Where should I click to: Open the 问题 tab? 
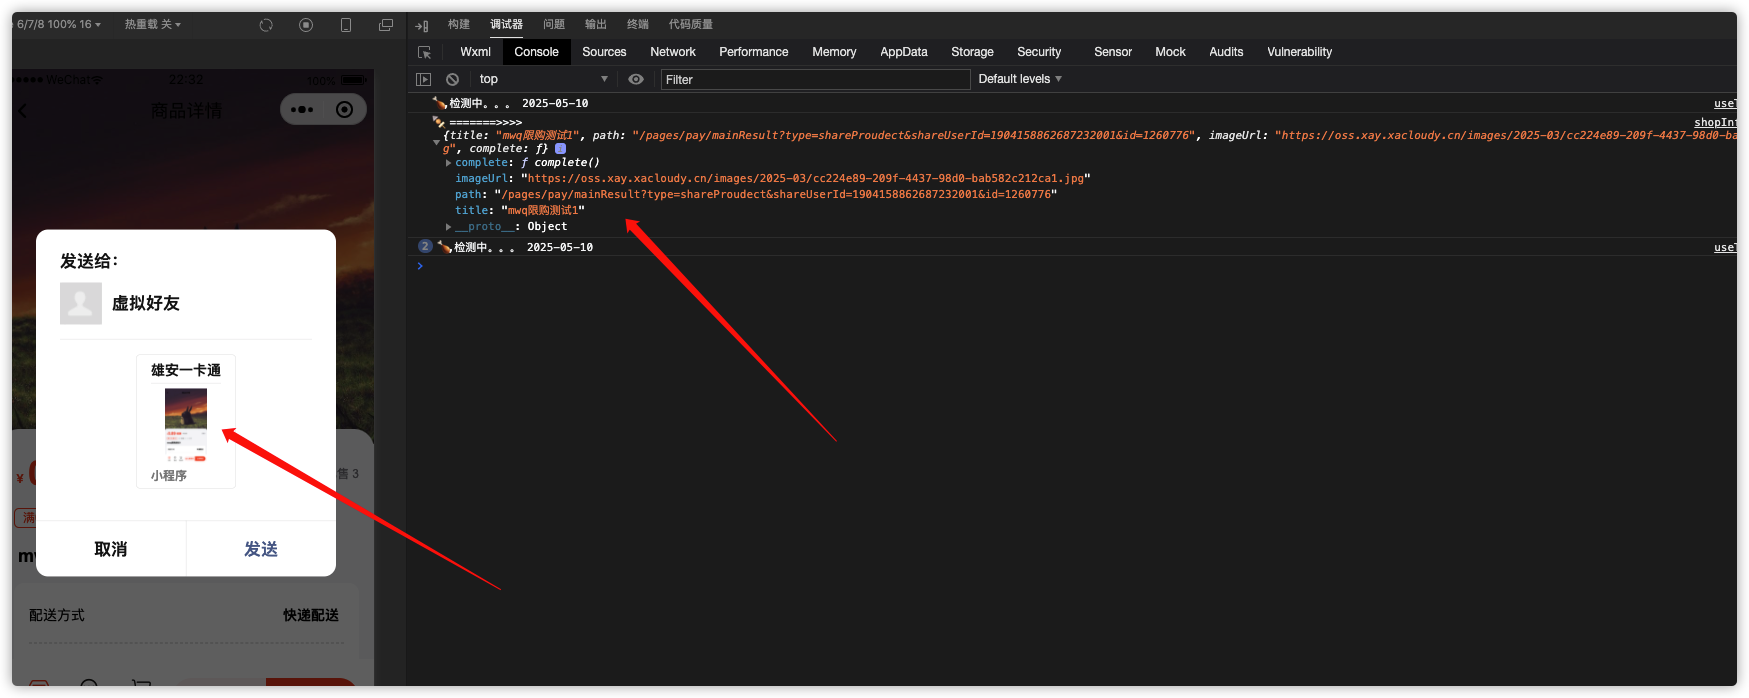click(554, 24)
